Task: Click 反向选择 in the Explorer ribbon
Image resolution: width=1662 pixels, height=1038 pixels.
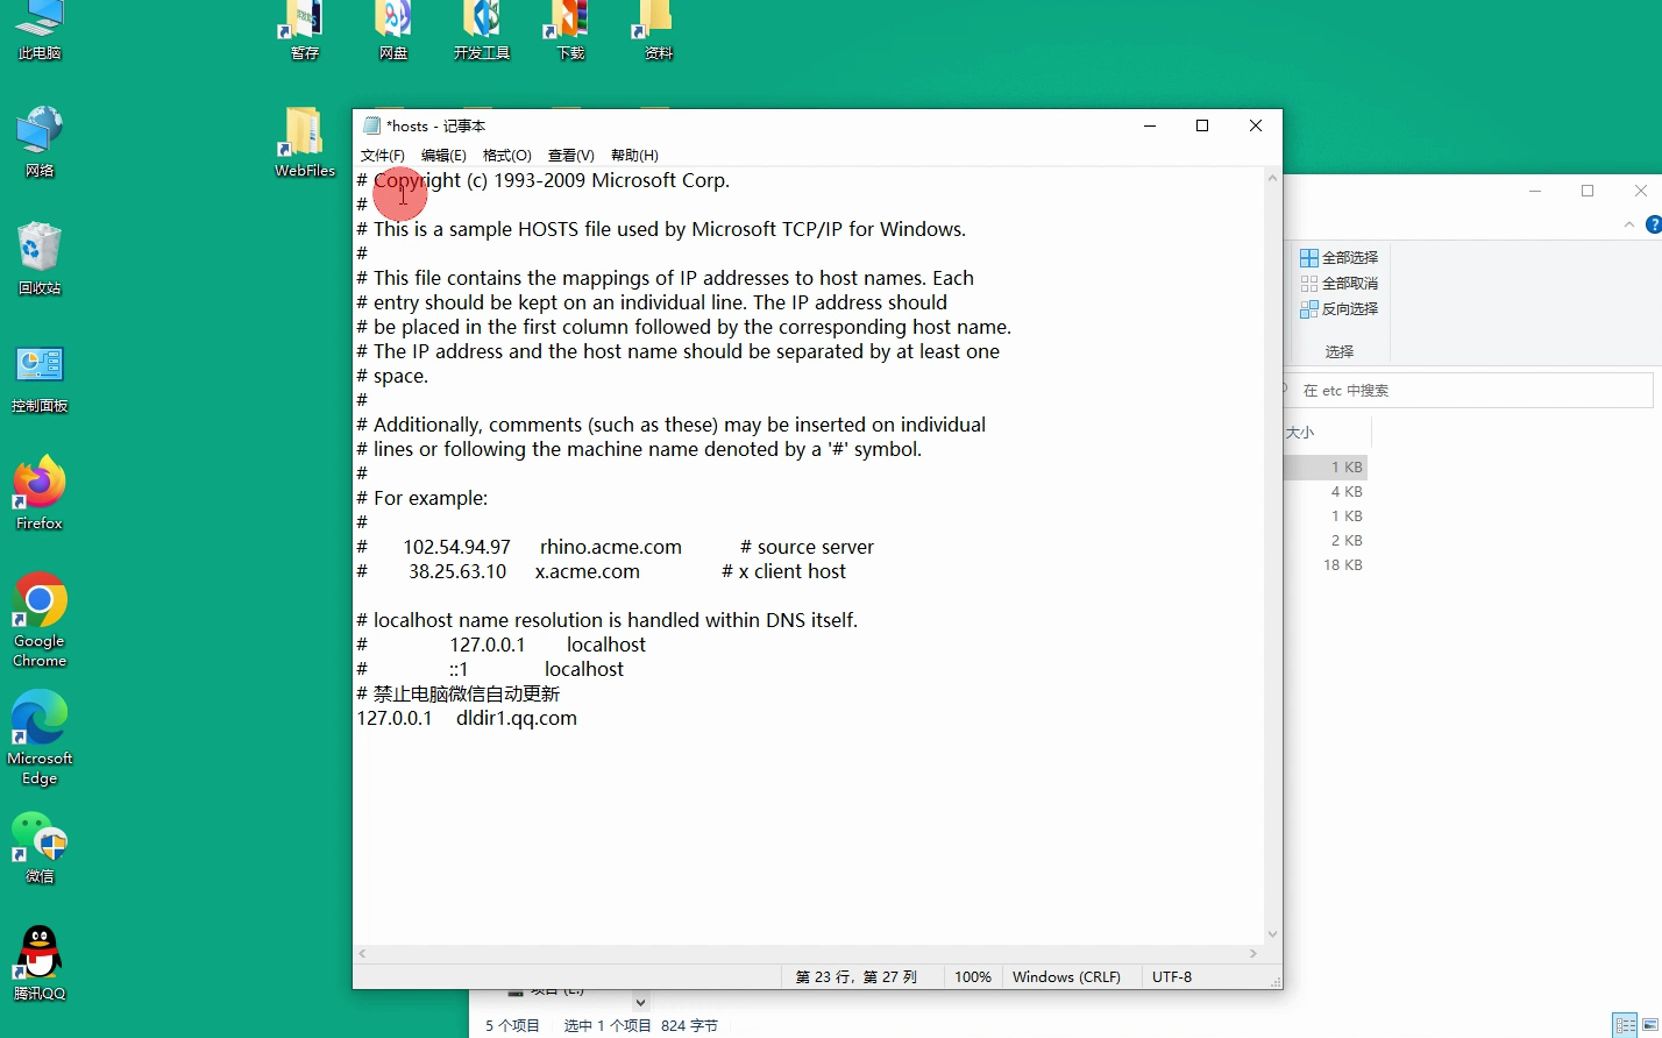Action: pos(1339,309)
